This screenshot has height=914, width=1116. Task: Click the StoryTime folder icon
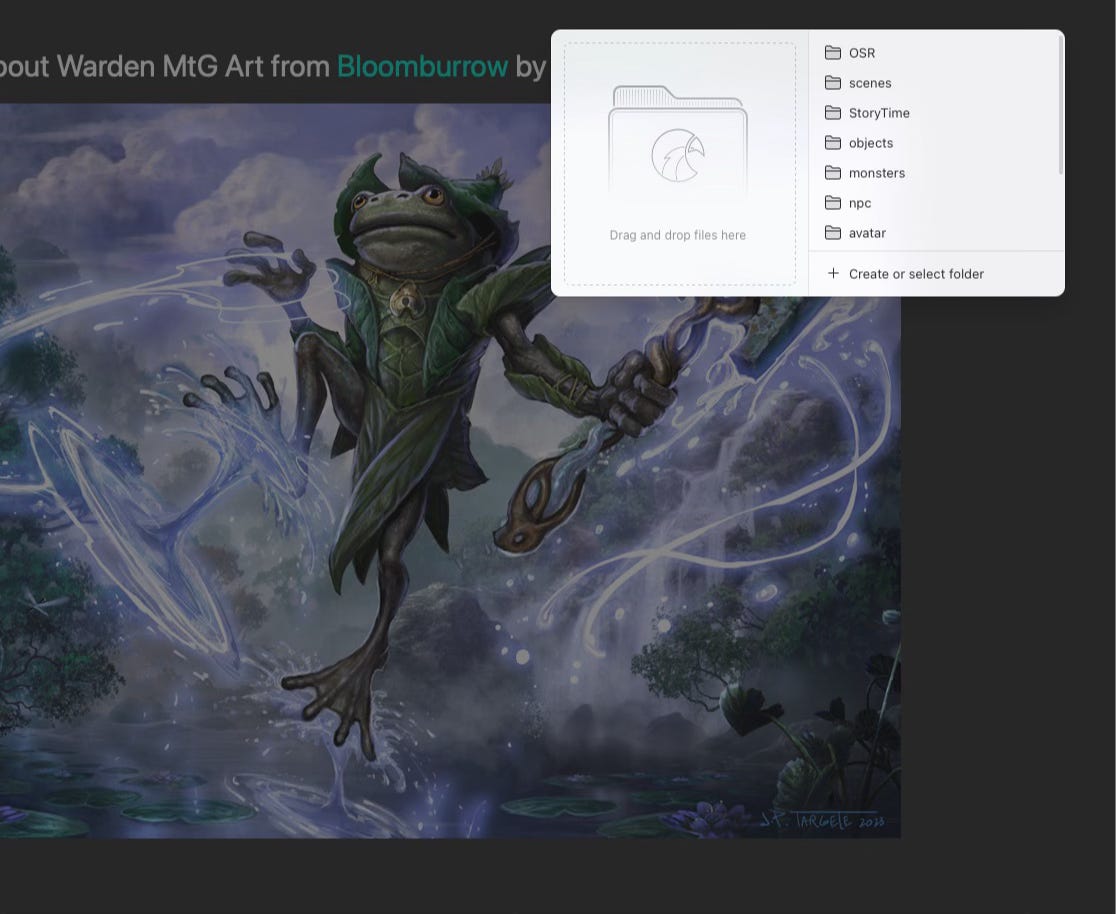(x=832, y=112)
